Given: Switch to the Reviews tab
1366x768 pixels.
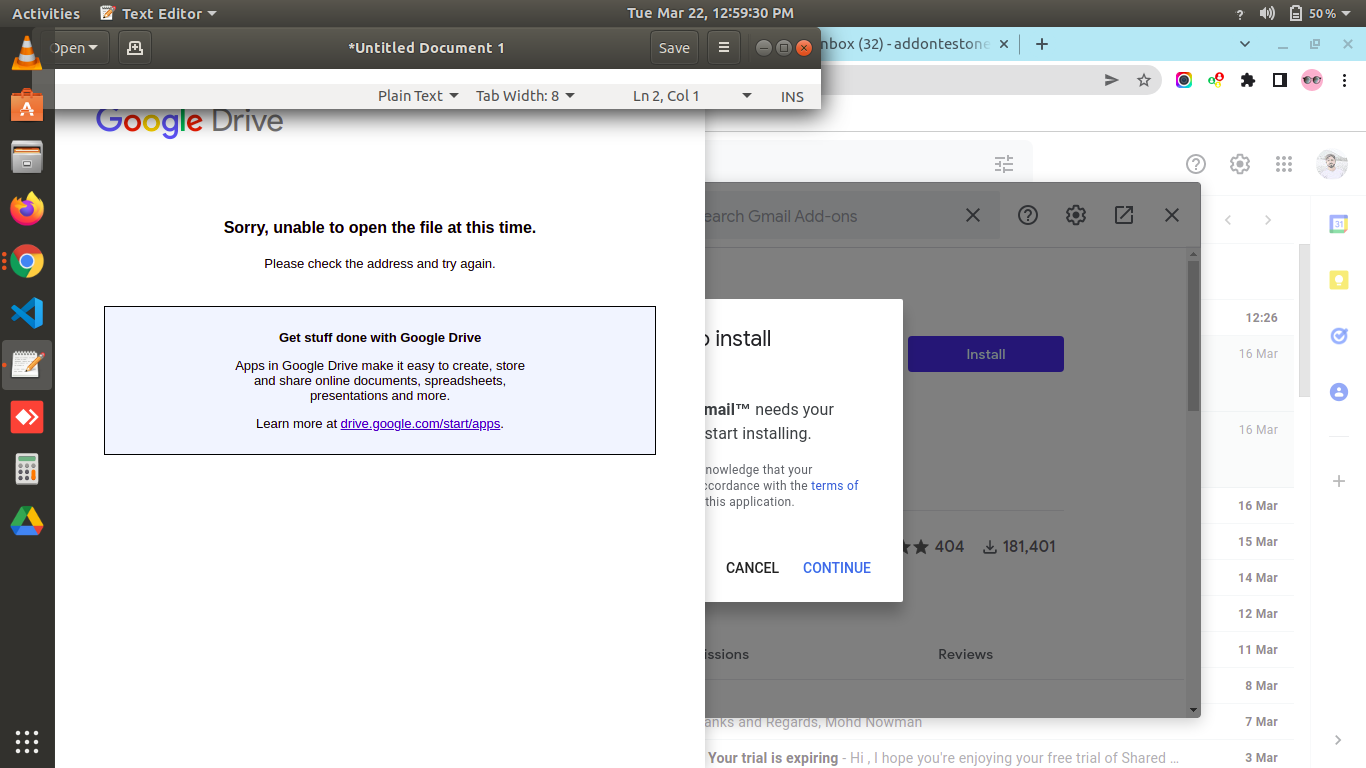Looking at the screenshot, I should point(965,654).
